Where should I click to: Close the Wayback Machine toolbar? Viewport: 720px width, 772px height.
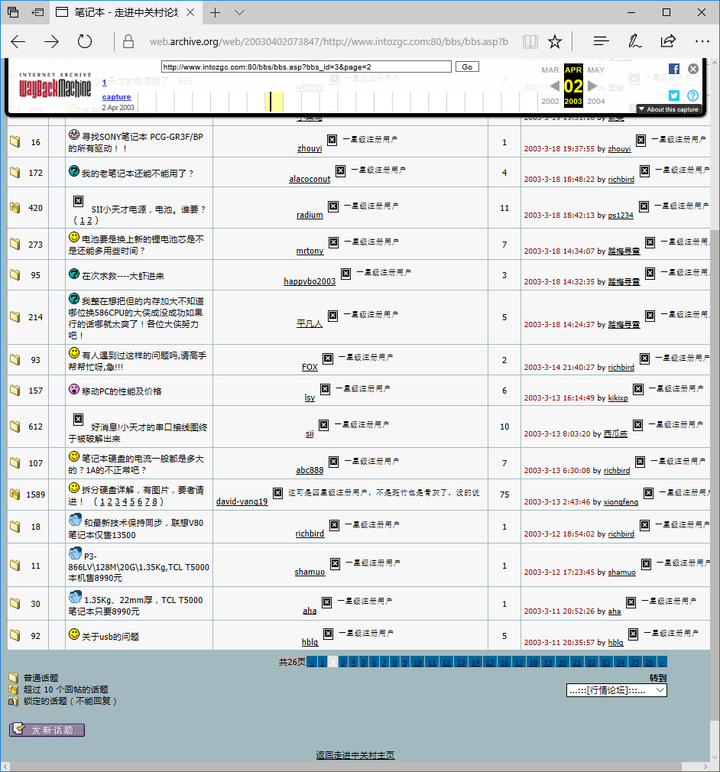(692, 69)
